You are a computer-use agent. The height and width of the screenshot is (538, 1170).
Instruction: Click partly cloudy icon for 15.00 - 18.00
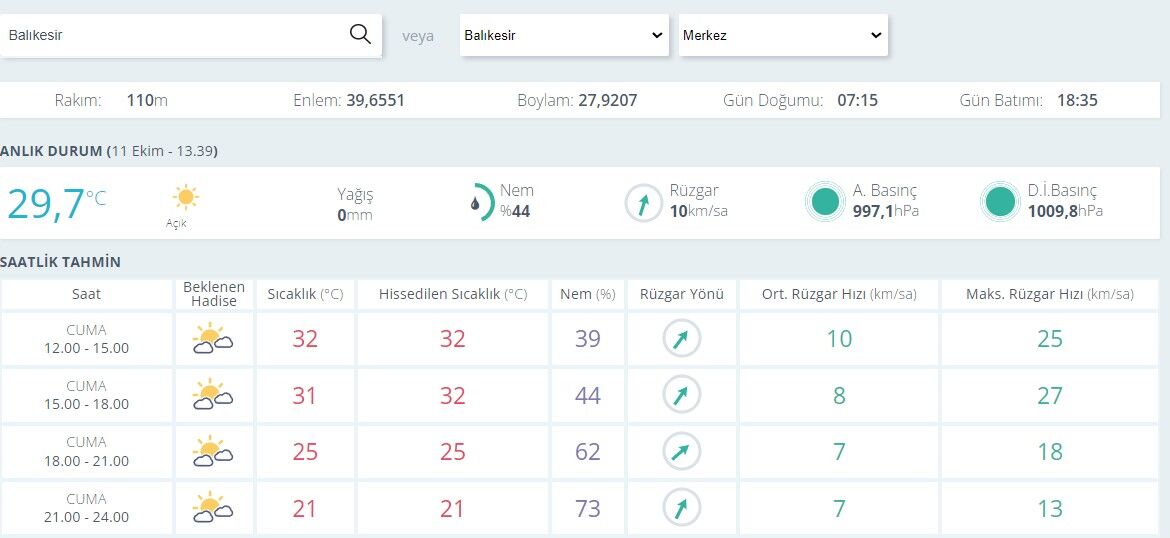[213, 395]
